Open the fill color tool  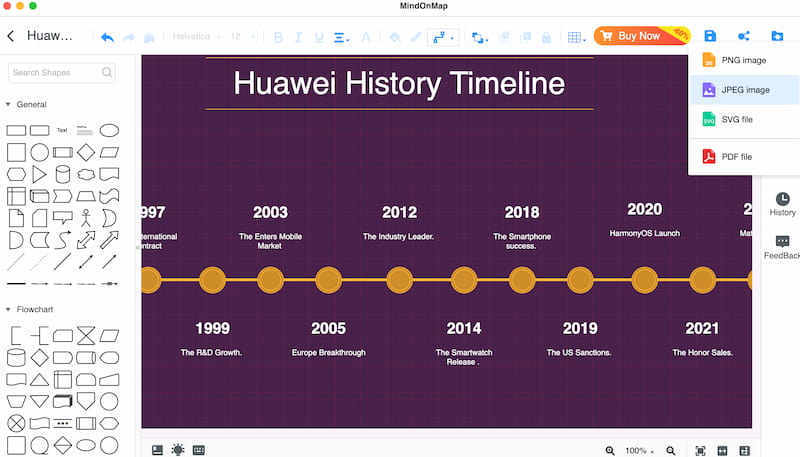pyautogui.click(x=395, y=37)
